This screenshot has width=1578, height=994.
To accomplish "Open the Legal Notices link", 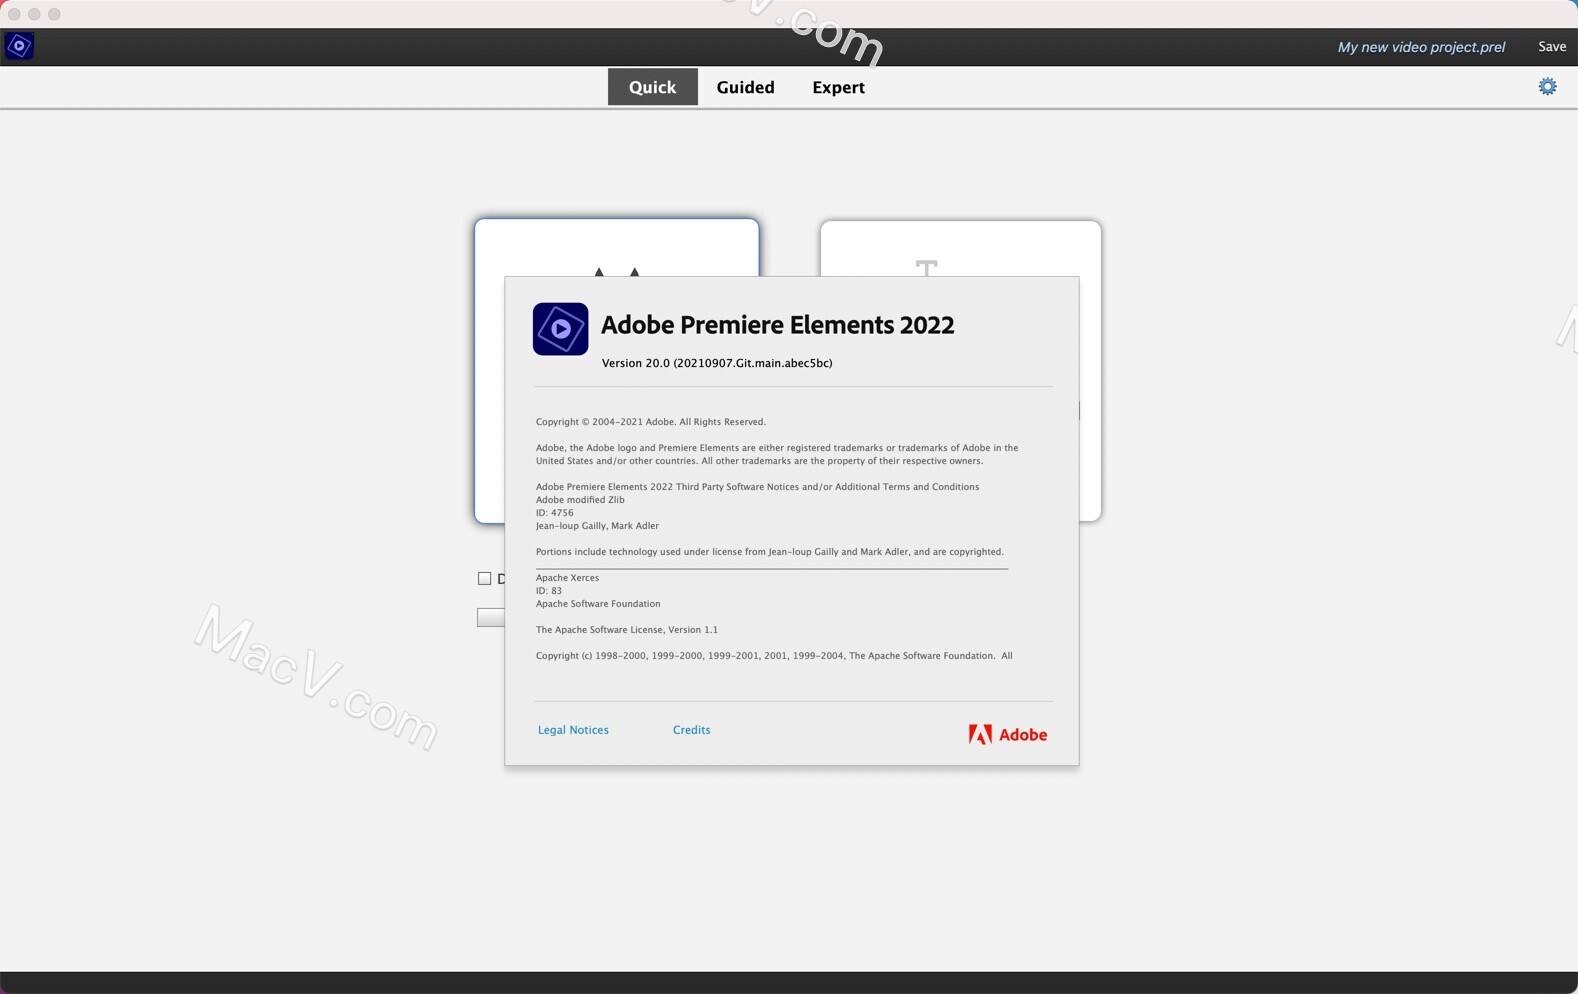I will click(573, 730).
